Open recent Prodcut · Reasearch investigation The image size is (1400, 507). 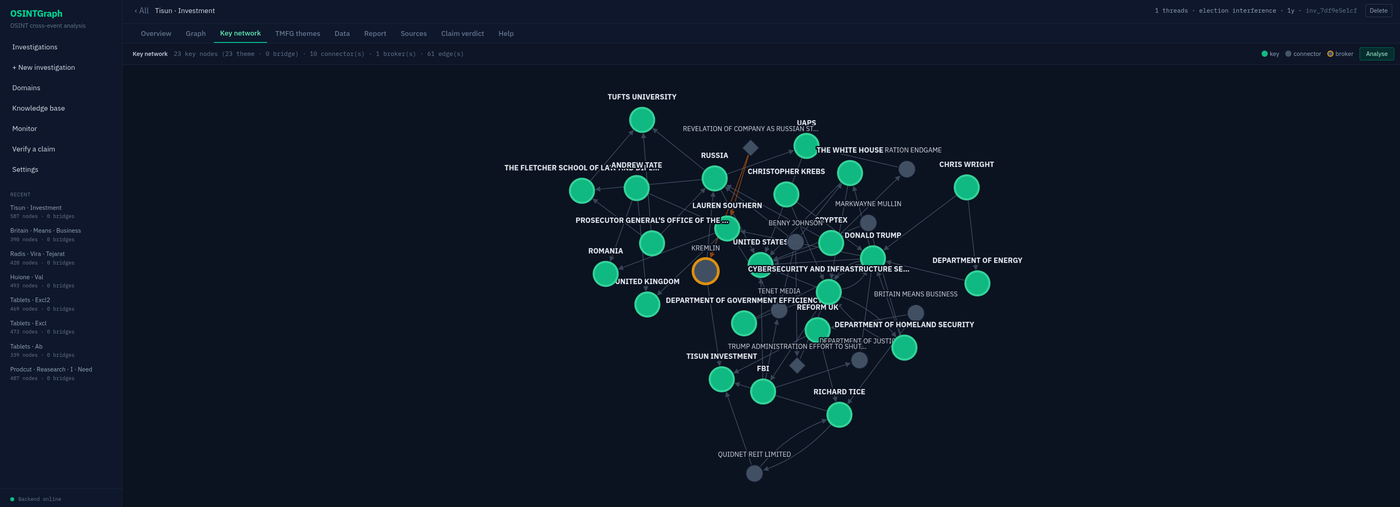pyautogui.click(x=61, y=373)
